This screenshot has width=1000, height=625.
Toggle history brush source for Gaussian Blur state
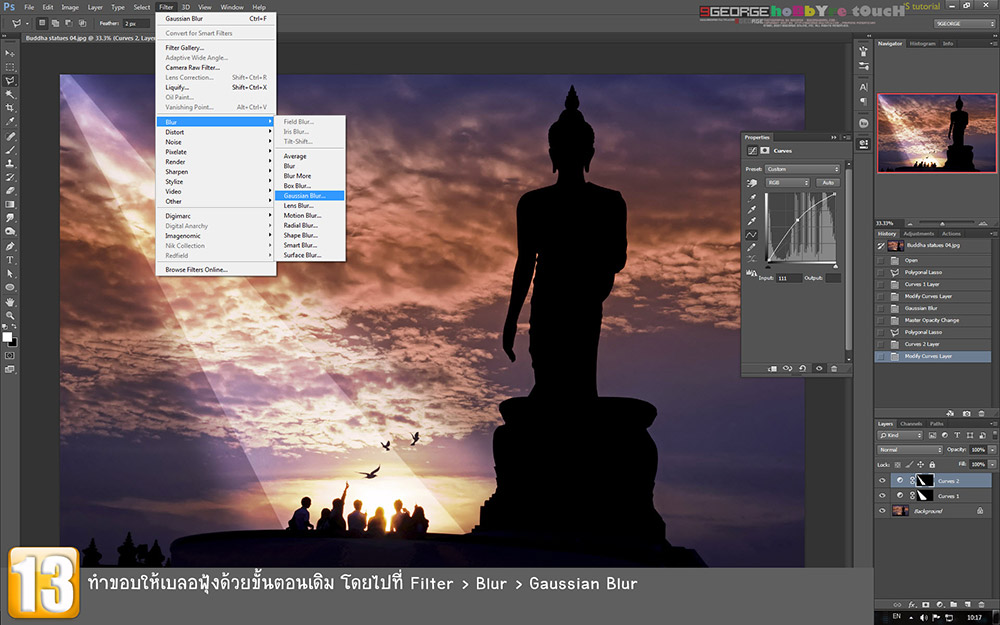(x=881, y=308)
